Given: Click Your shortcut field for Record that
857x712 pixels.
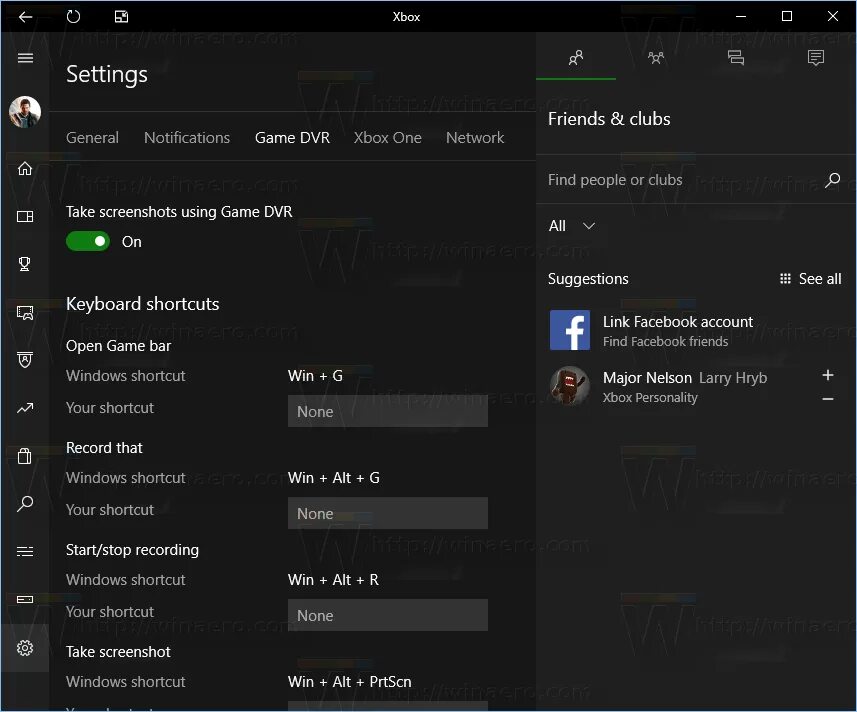Looking at the screenshot, I should [x=388, y=513].
